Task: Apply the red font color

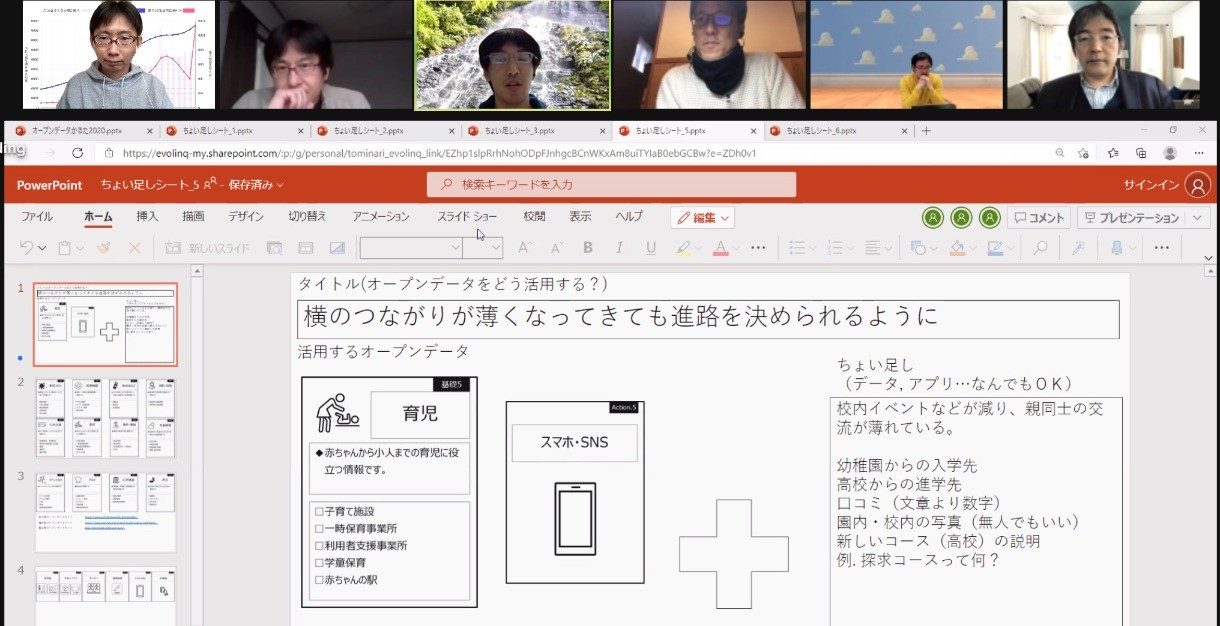Action: pos(720,248)
